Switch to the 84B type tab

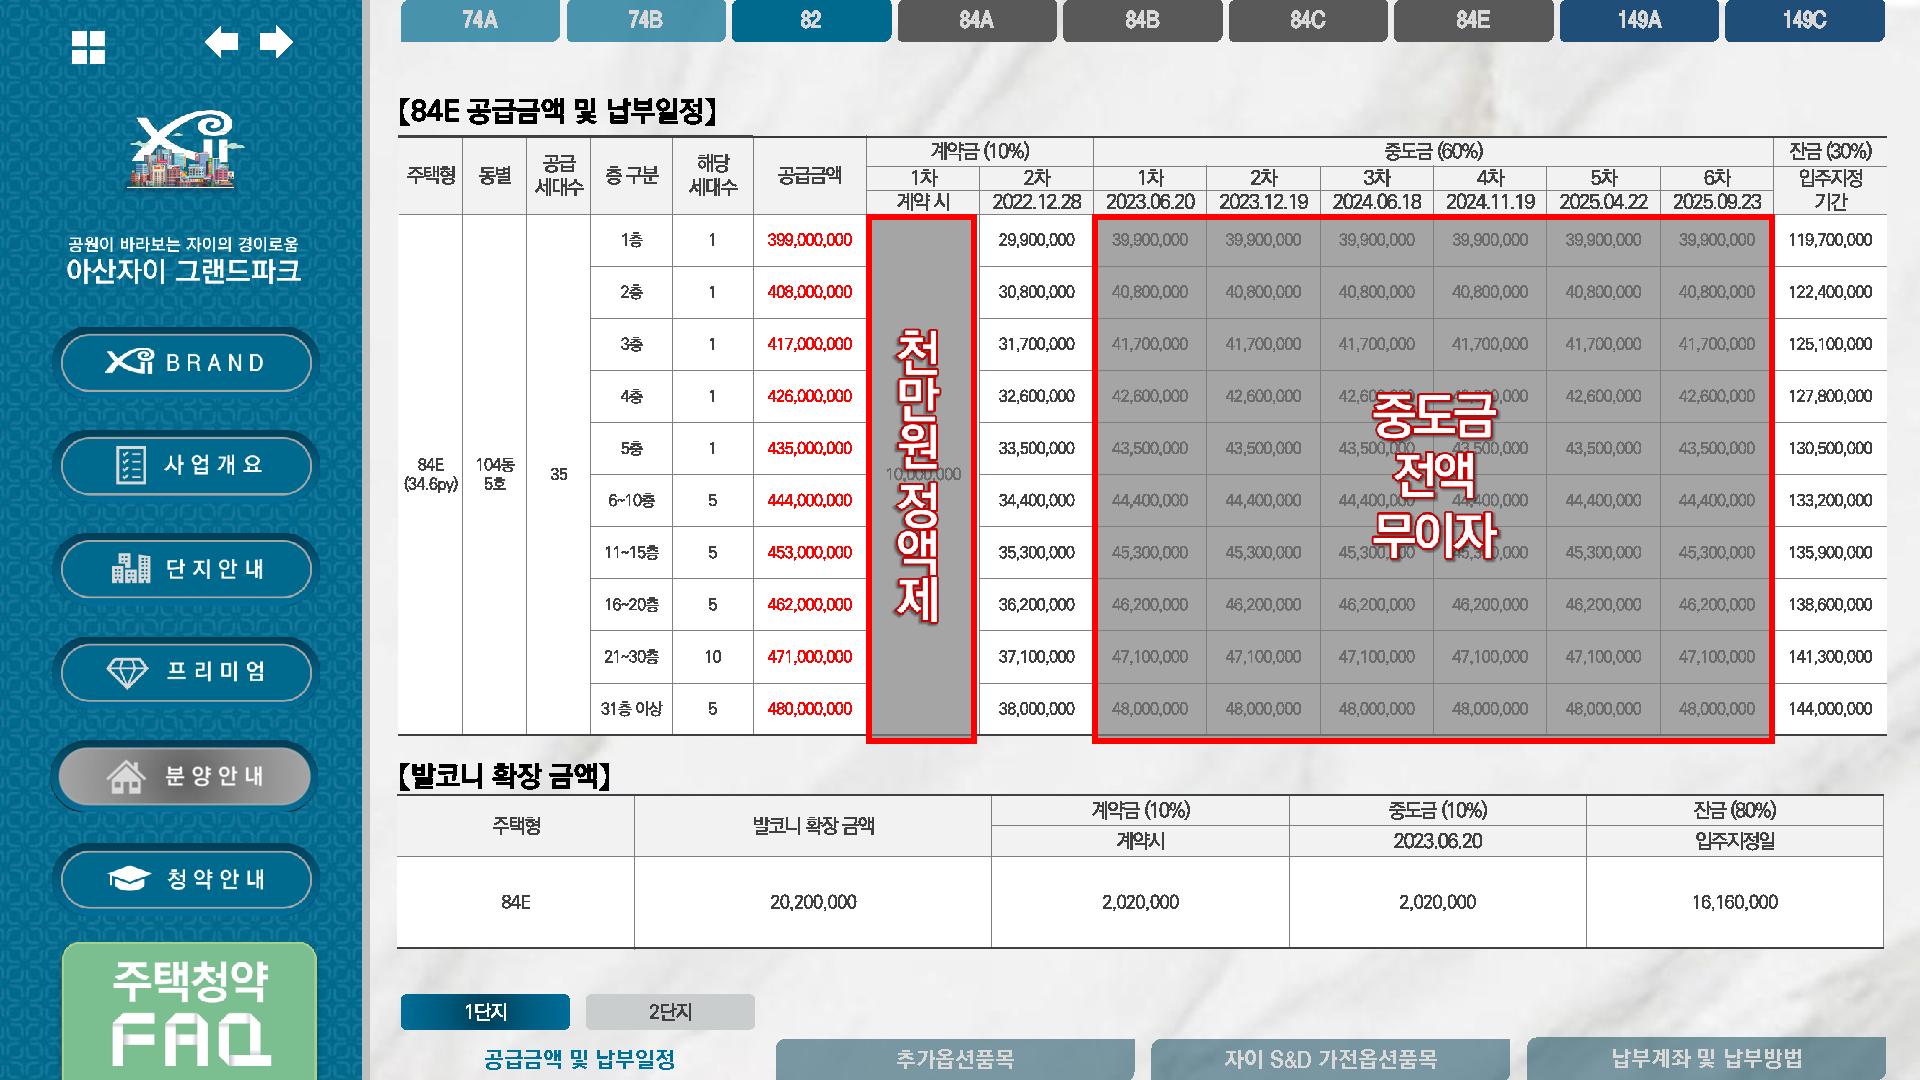1142,20
